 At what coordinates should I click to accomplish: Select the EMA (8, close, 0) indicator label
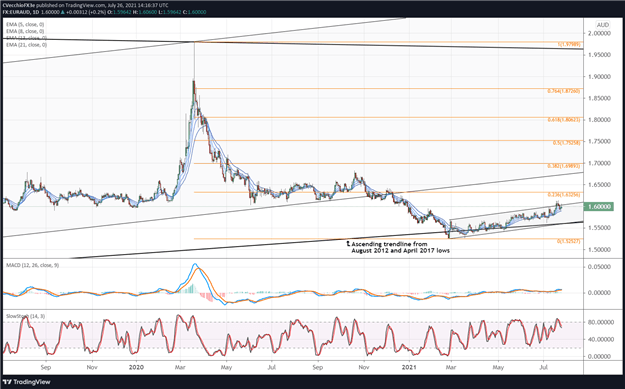tap(25, 31)
